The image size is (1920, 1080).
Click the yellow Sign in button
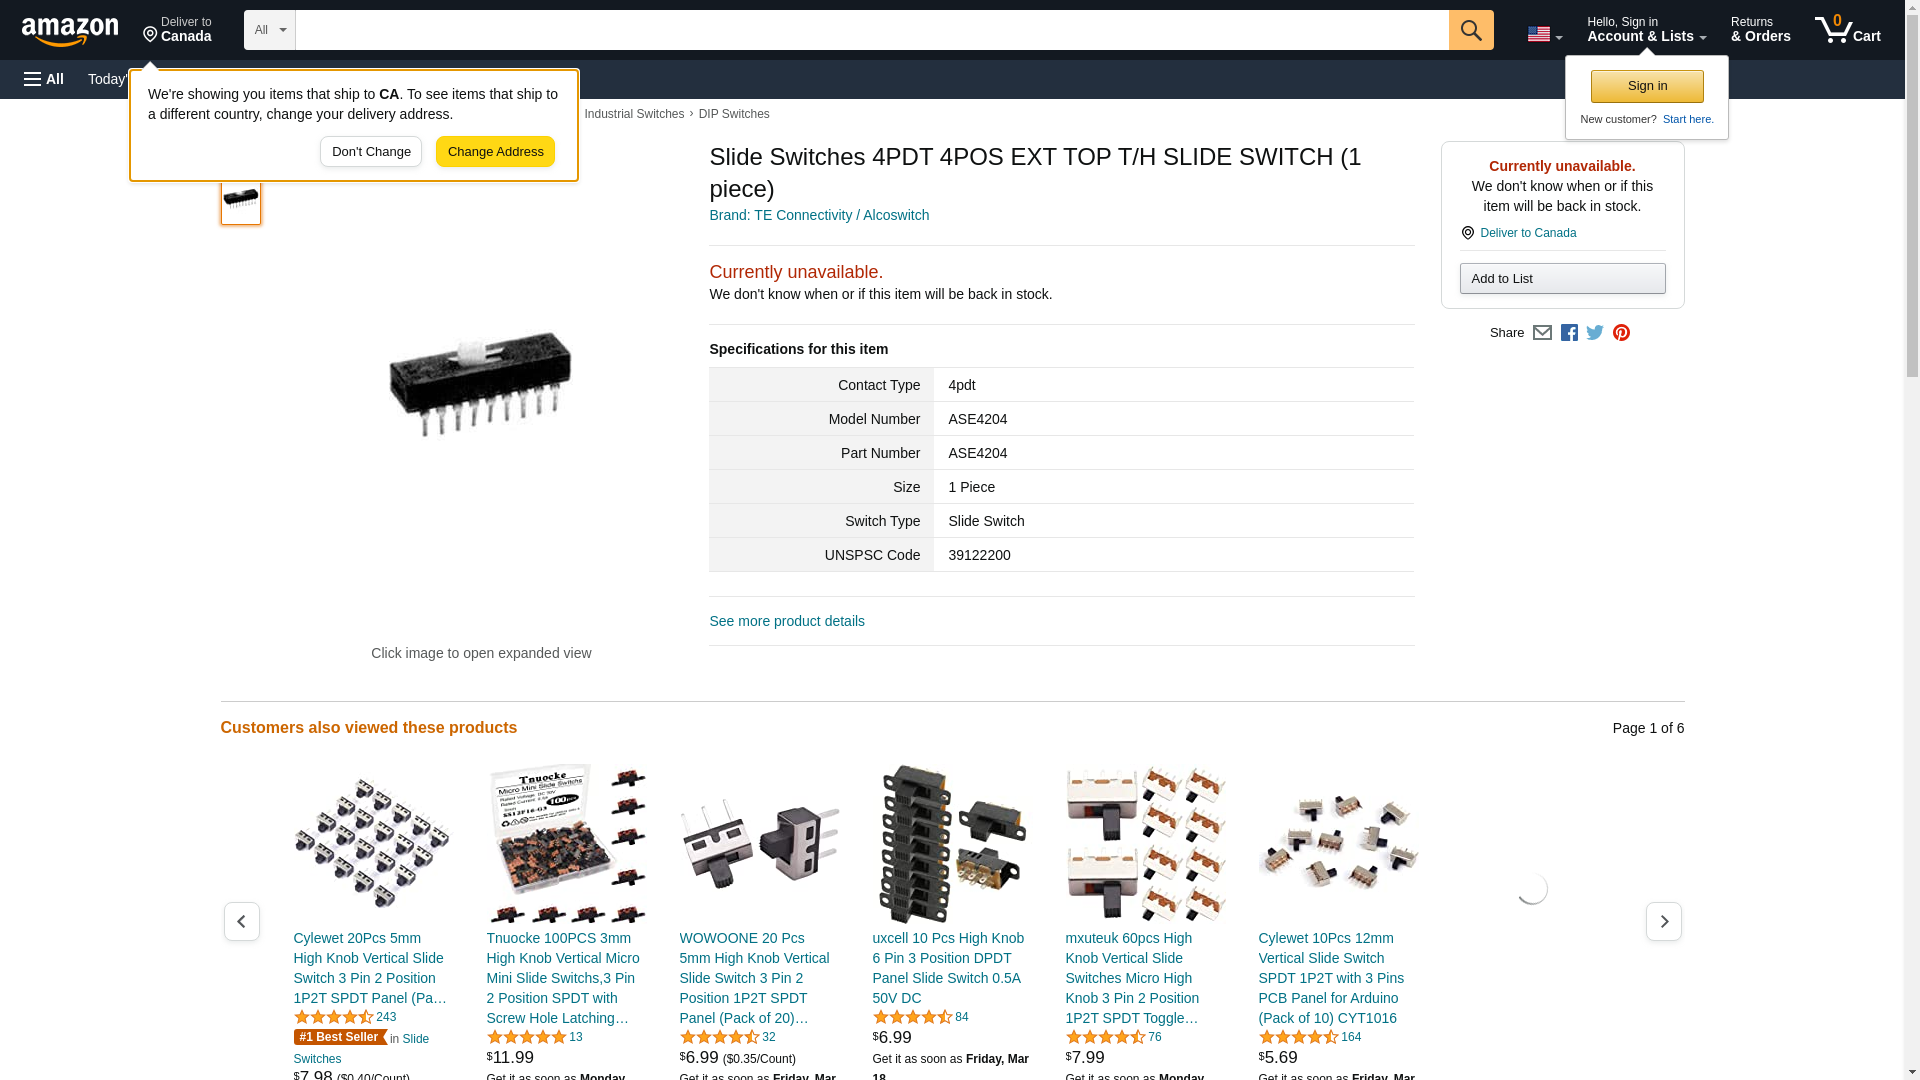tap(1647, 86)
